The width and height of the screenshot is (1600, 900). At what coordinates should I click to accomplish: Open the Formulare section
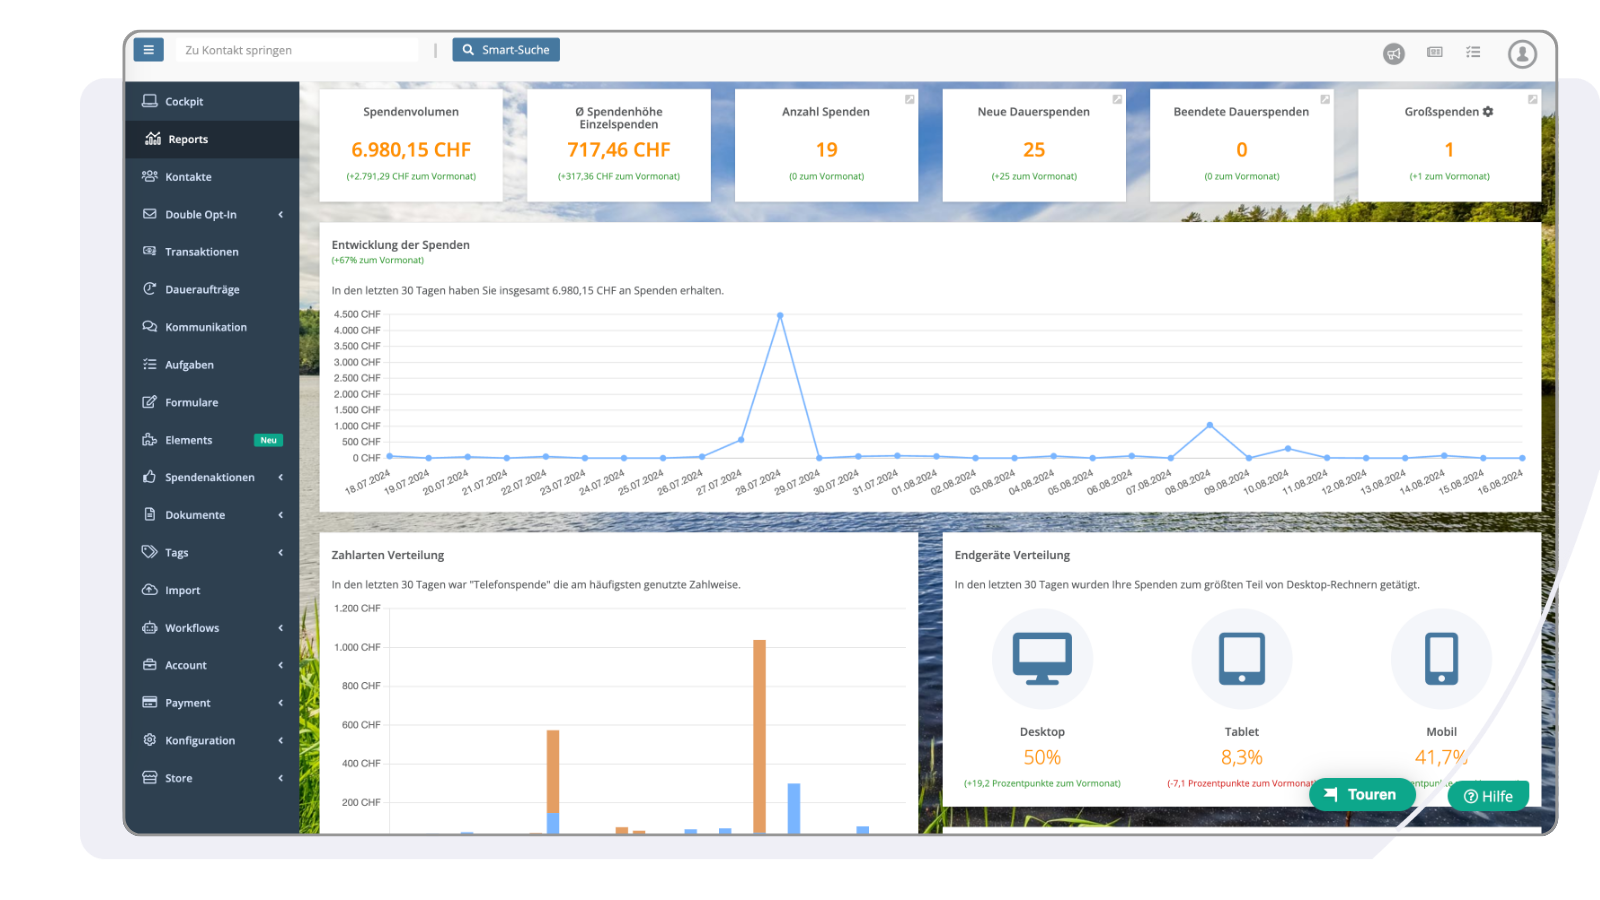coord(192,402)
